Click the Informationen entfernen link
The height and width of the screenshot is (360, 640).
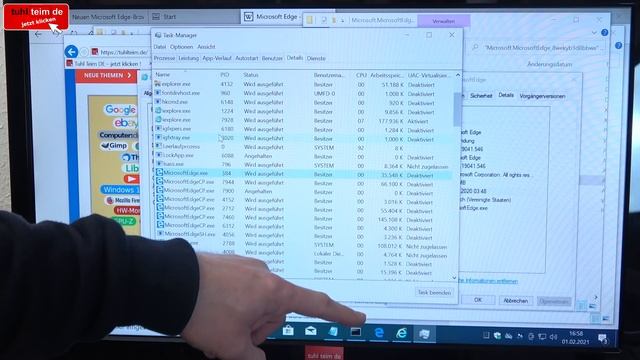point(488,281)
